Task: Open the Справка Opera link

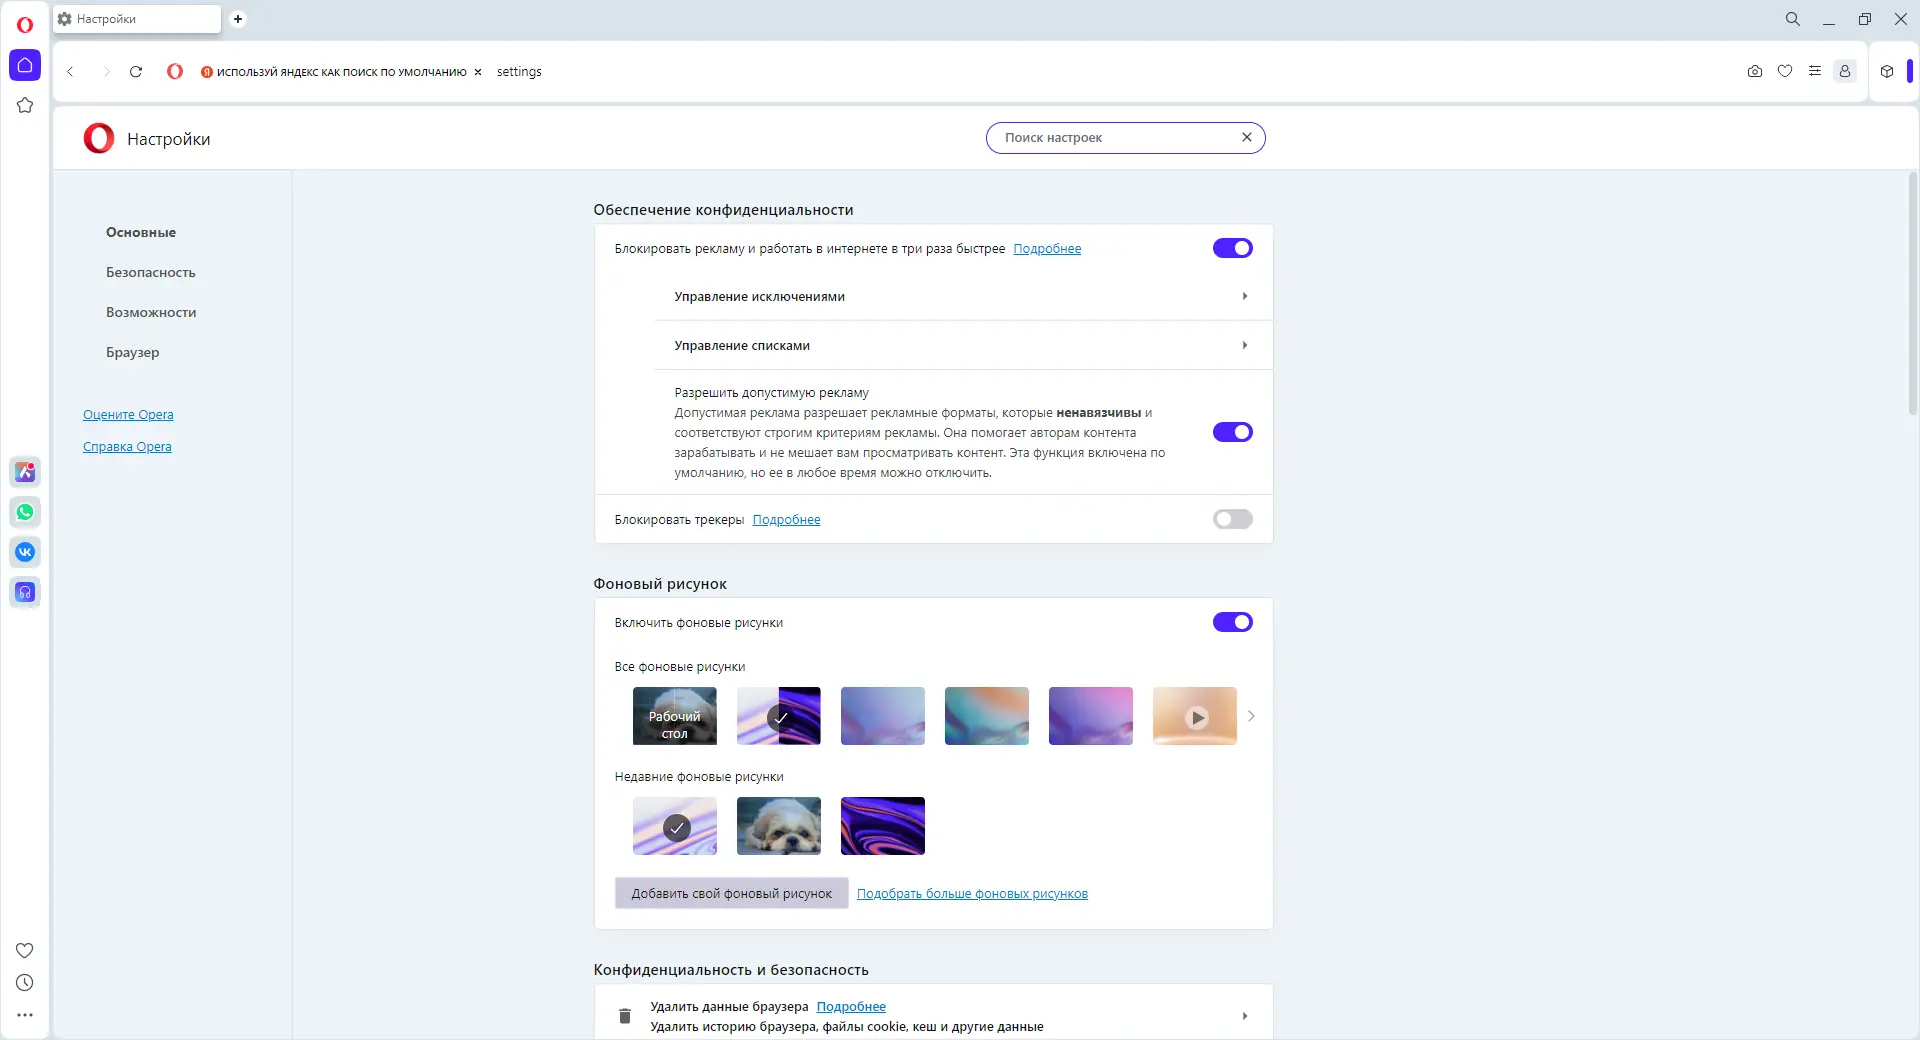Action: (127, 447)
